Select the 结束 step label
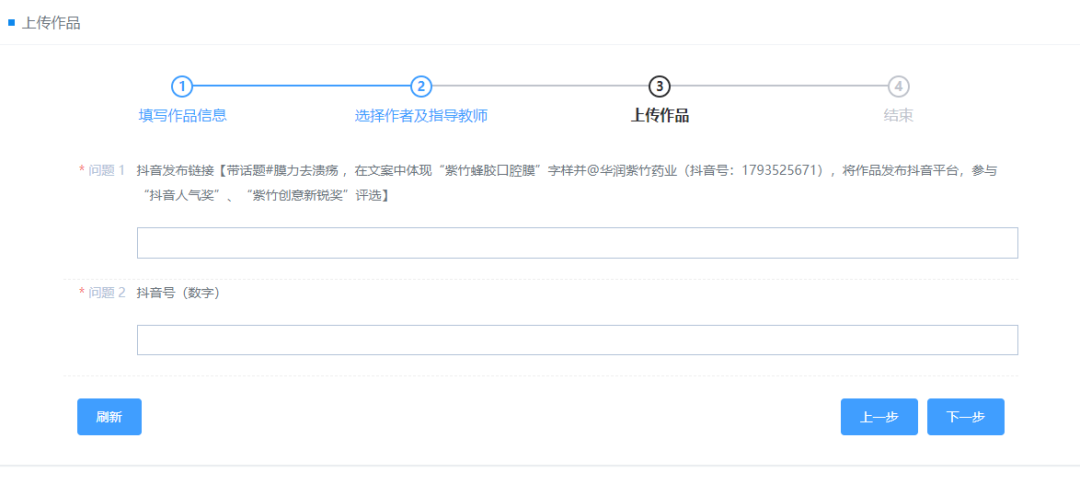The height and width of the screenshot is (496, 1080). [x=899, y=116]
